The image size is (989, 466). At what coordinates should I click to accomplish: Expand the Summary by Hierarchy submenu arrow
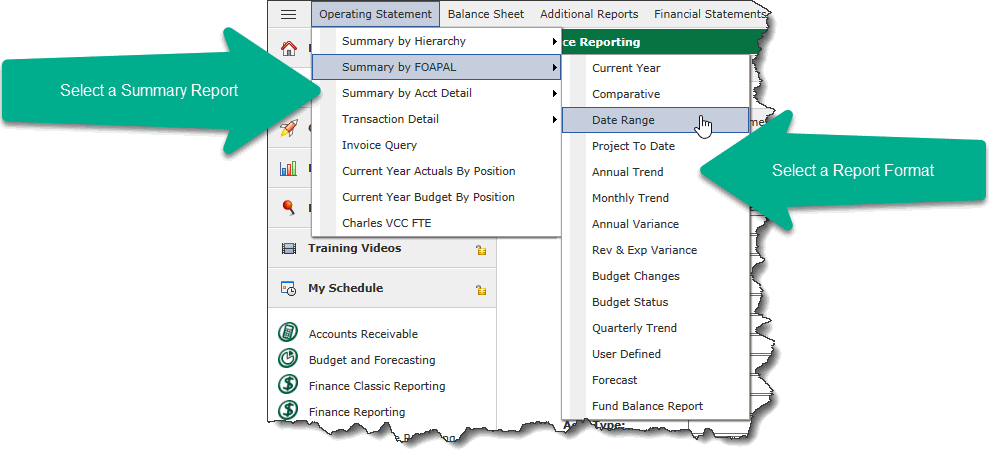coord(554,42)
